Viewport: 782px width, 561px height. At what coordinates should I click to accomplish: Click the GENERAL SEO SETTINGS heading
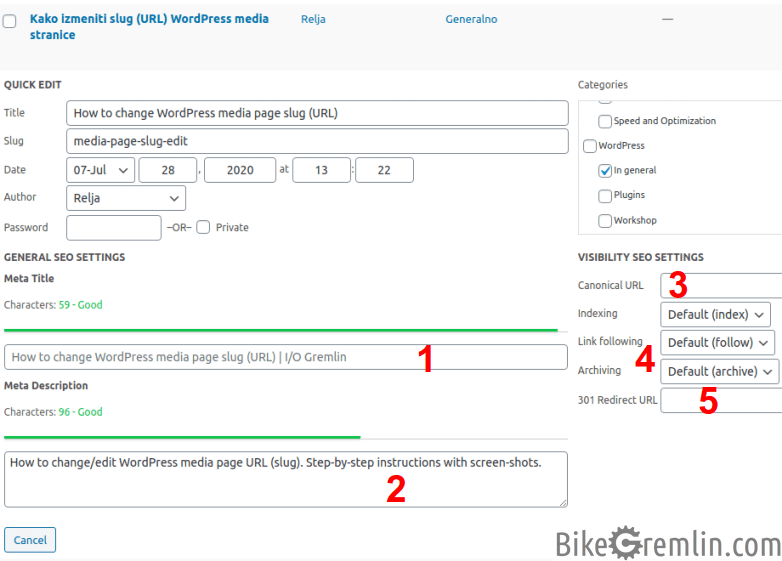(x=64, y=257)
